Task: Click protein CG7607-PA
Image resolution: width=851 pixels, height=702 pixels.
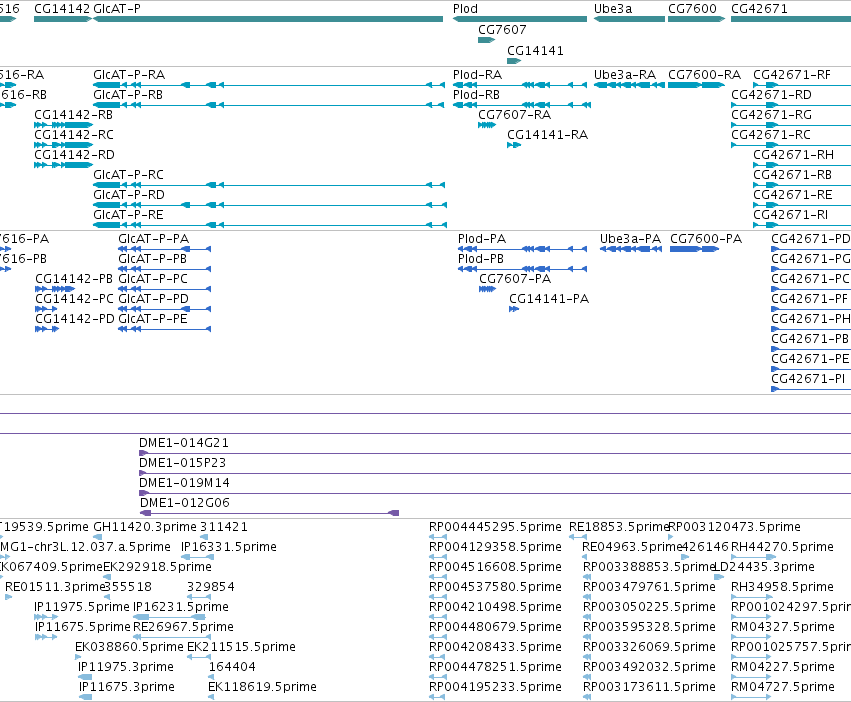Action: coord(487,289)
